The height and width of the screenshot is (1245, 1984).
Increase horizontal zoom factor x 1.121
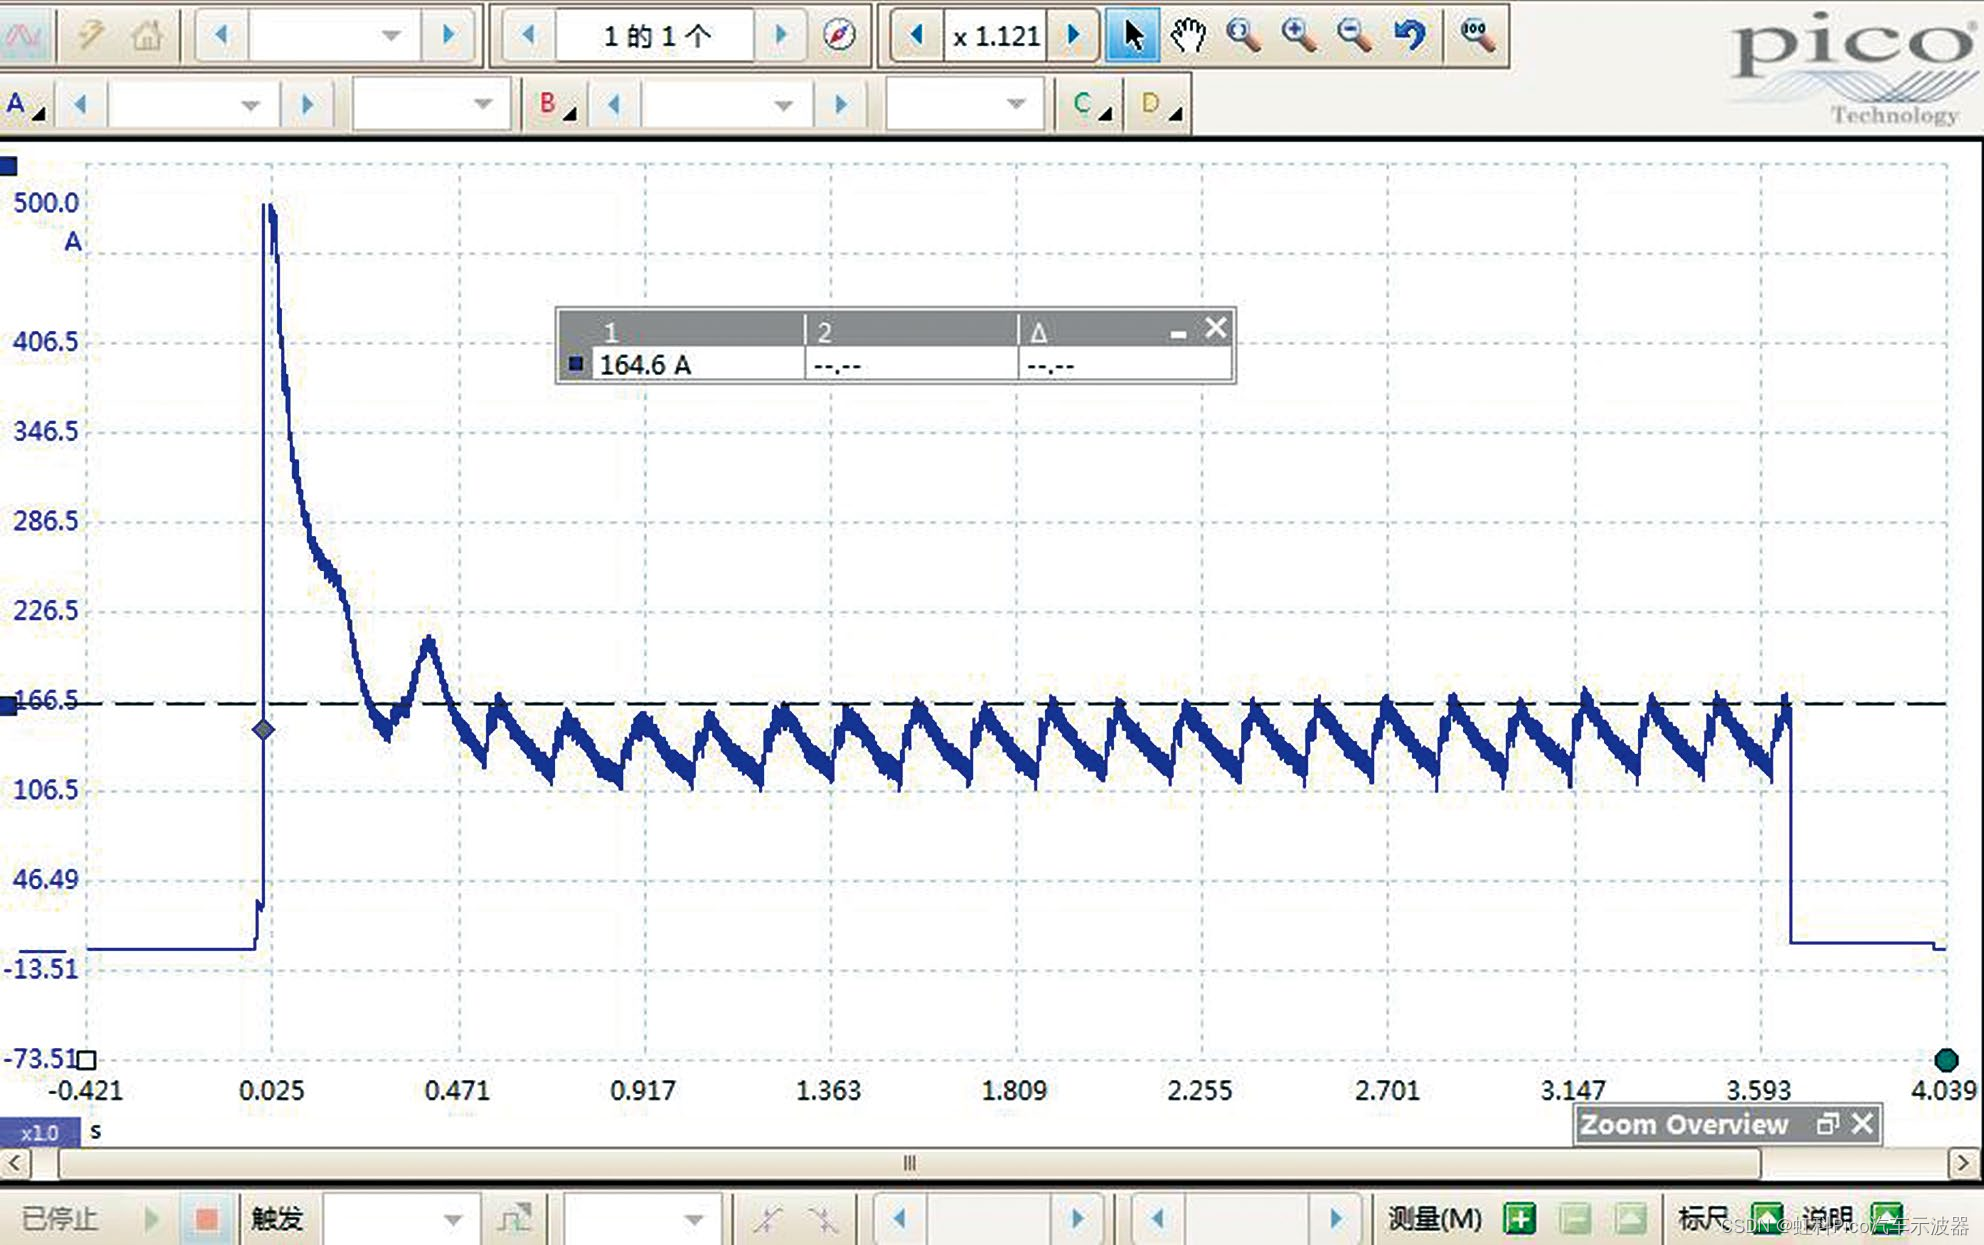(x=1073, y=36)
